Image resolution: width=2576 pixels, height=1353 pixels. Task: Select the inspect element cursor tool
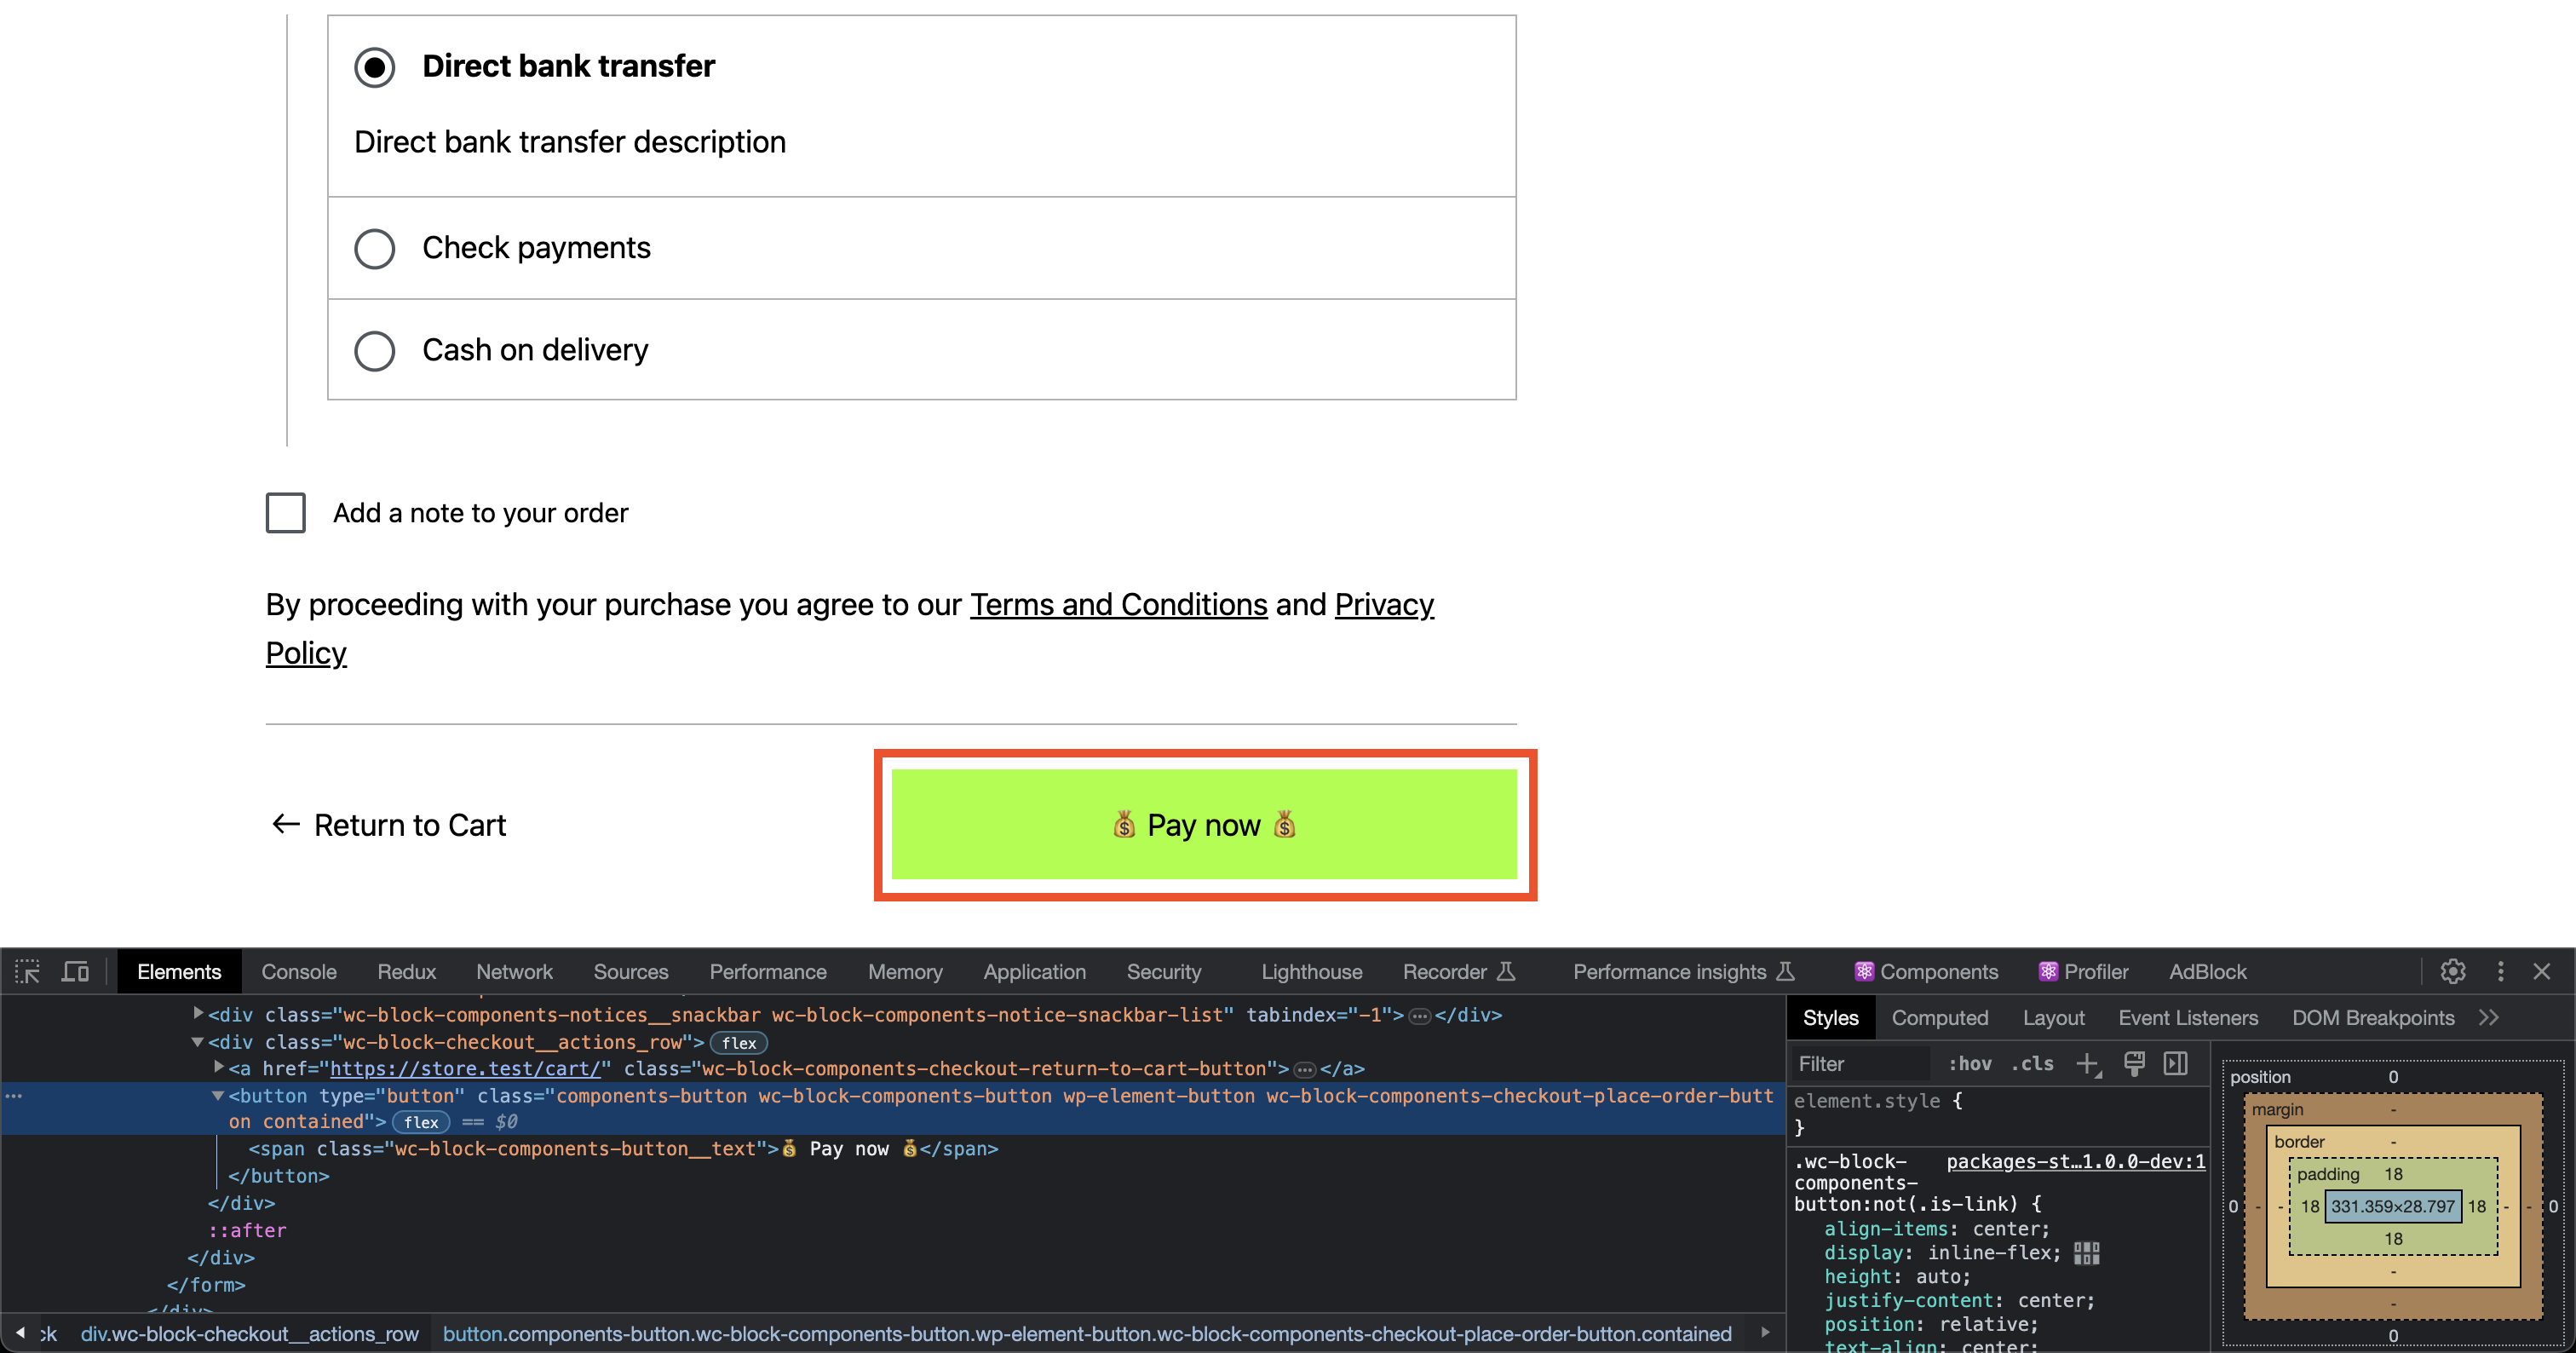click(27, 971)
